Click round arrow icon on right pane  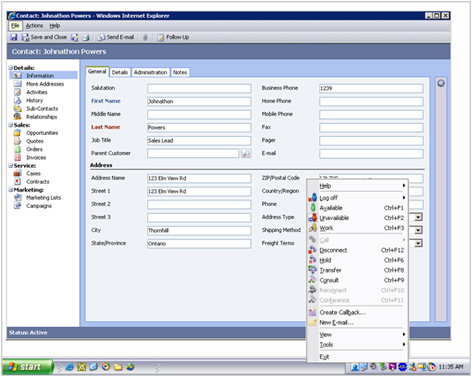pos(441,83)
